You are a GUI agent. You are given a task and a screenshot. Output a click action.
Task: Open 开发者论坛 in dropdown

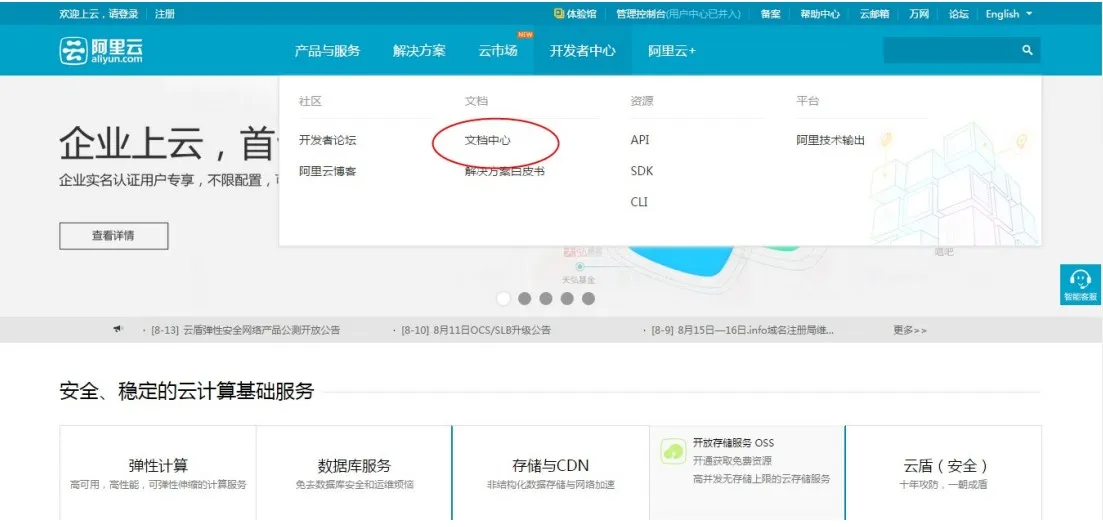328,140
